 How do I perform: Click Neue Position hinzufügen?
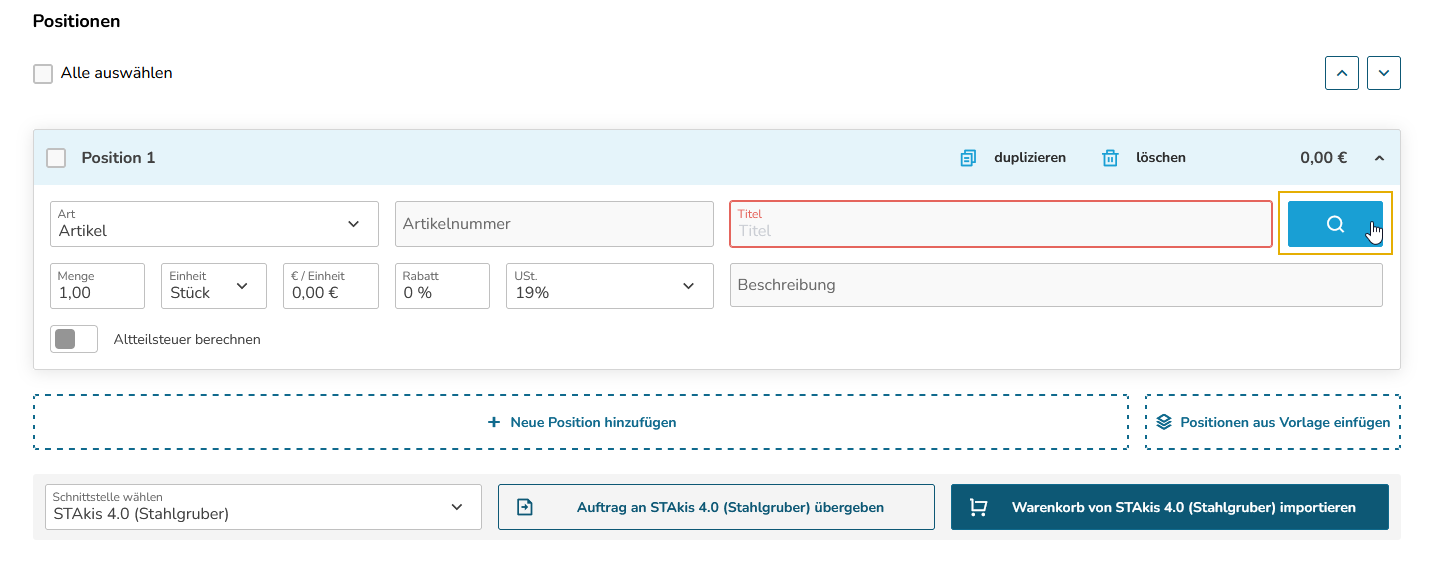point(581,422)
